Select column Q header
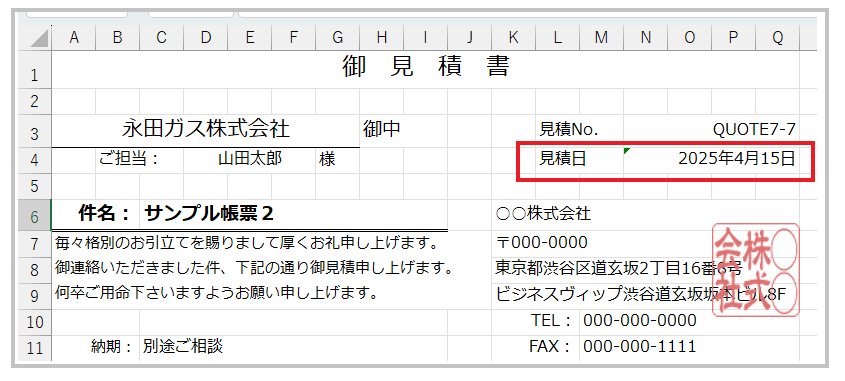 (777, 37)
